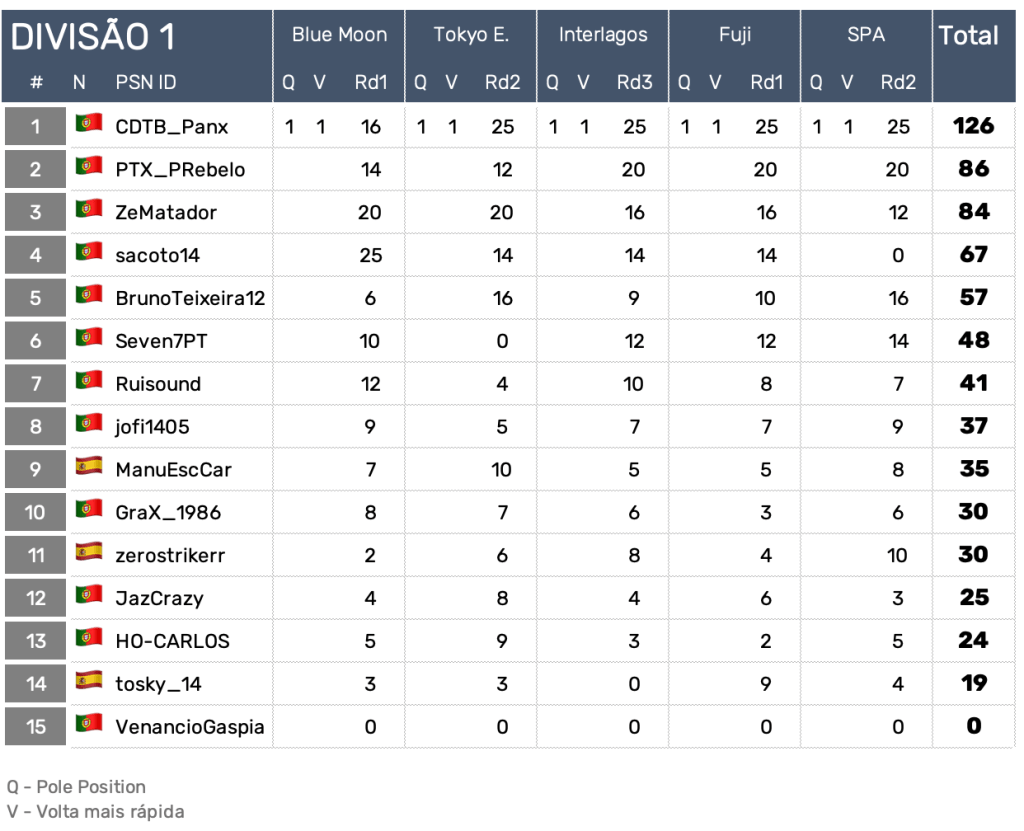The height and width of the screenshot is (831, 1024).
Task: Click the DIVISÃO 1 title
Action: [93, 37]
